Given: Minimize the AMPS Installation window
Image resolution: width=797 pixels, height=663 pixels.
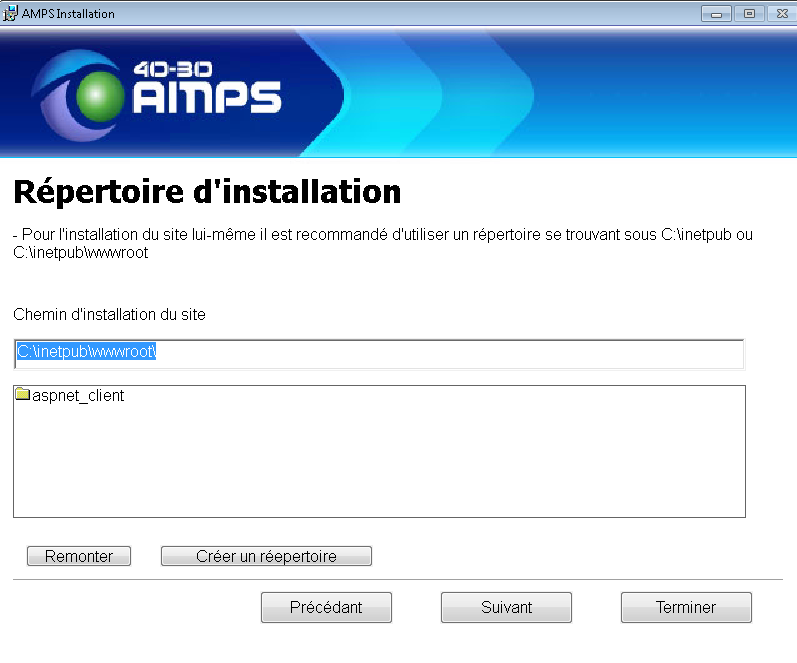Looking at the screenshot, I should tap(716, 14).
